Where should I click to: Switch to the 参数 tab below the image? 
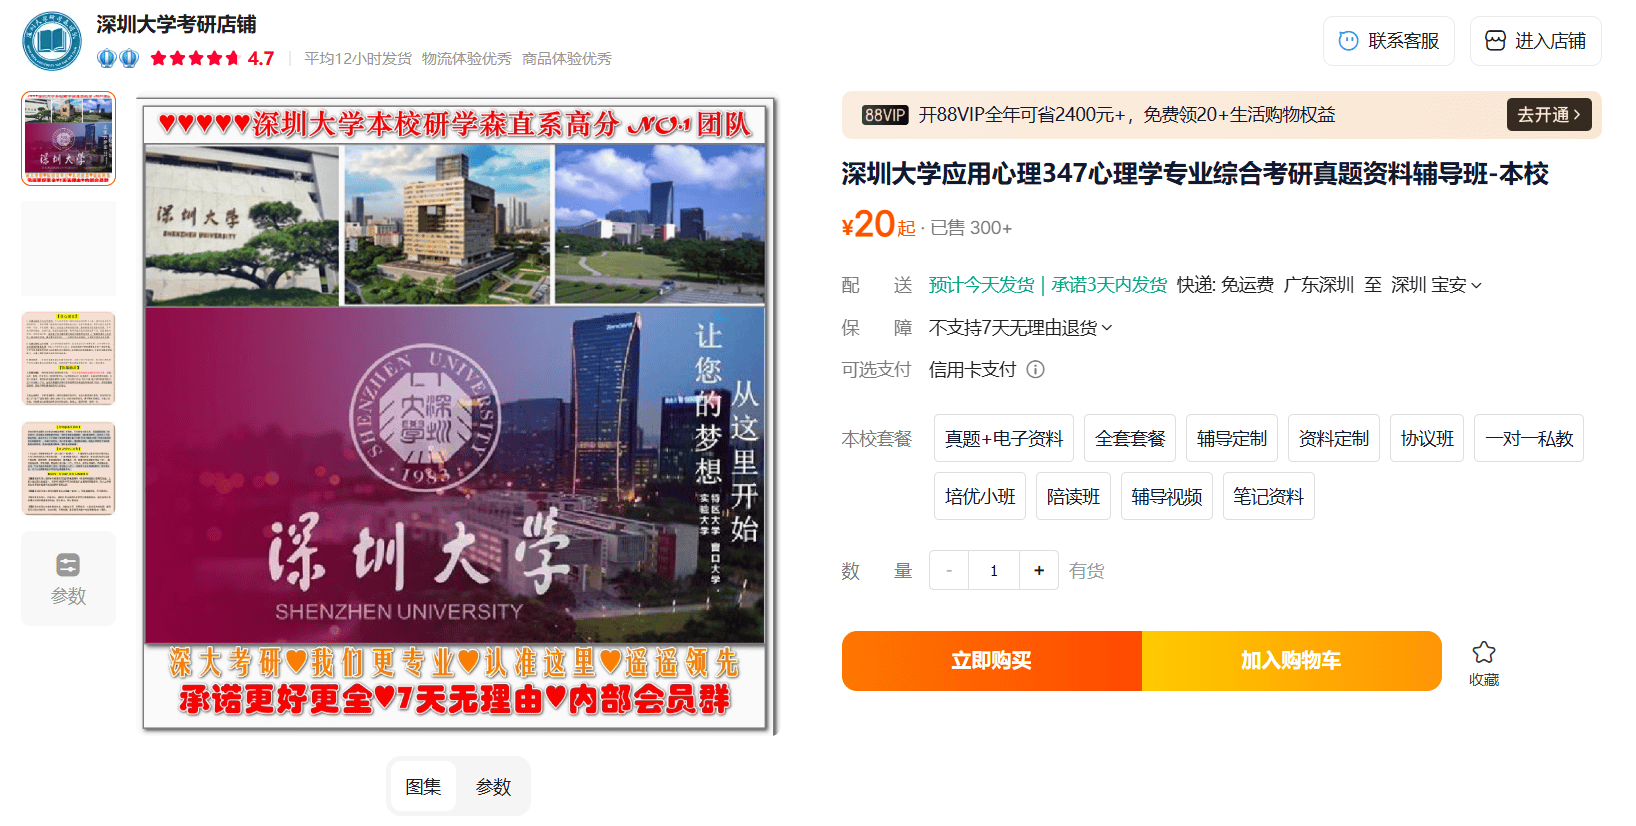(493, 786)
